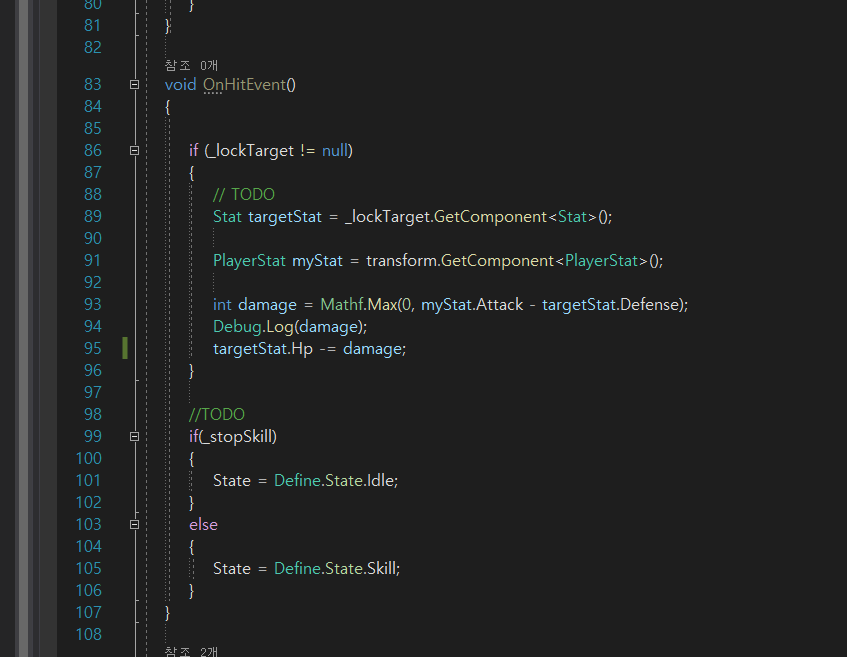
Task: Click myStat.Attack in the damage formula
Action: point(472,305)
